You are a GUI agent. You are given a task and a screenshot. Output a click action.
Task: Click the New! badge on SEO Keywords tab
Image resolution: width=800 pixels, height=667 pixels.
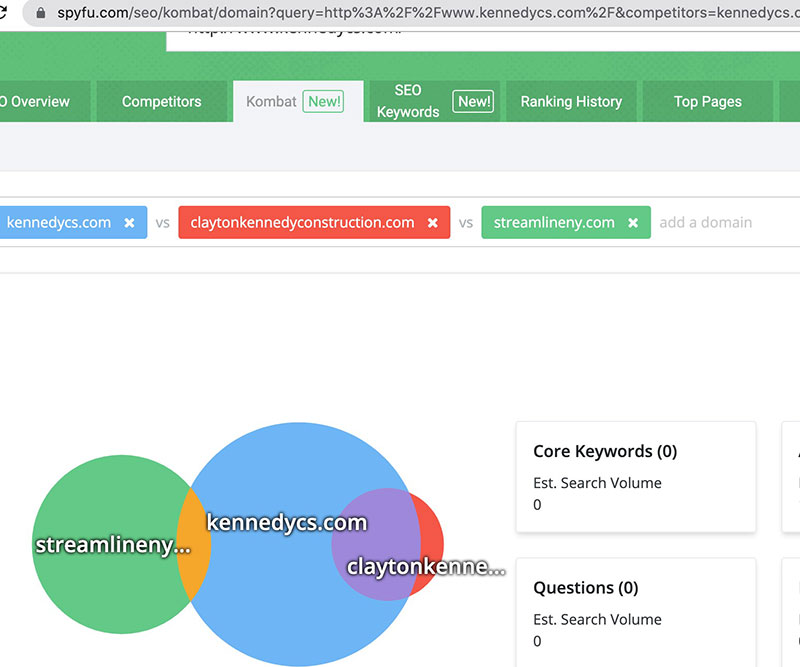point(473,101)
